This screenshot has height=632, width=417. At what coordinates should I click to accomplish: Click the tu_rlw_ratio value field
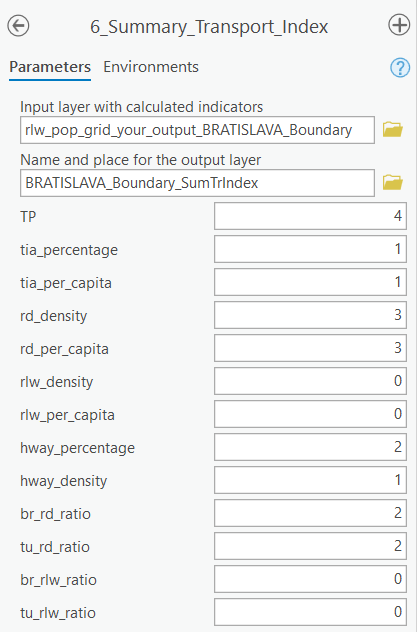pyautogui.click(x=310, y=613)
